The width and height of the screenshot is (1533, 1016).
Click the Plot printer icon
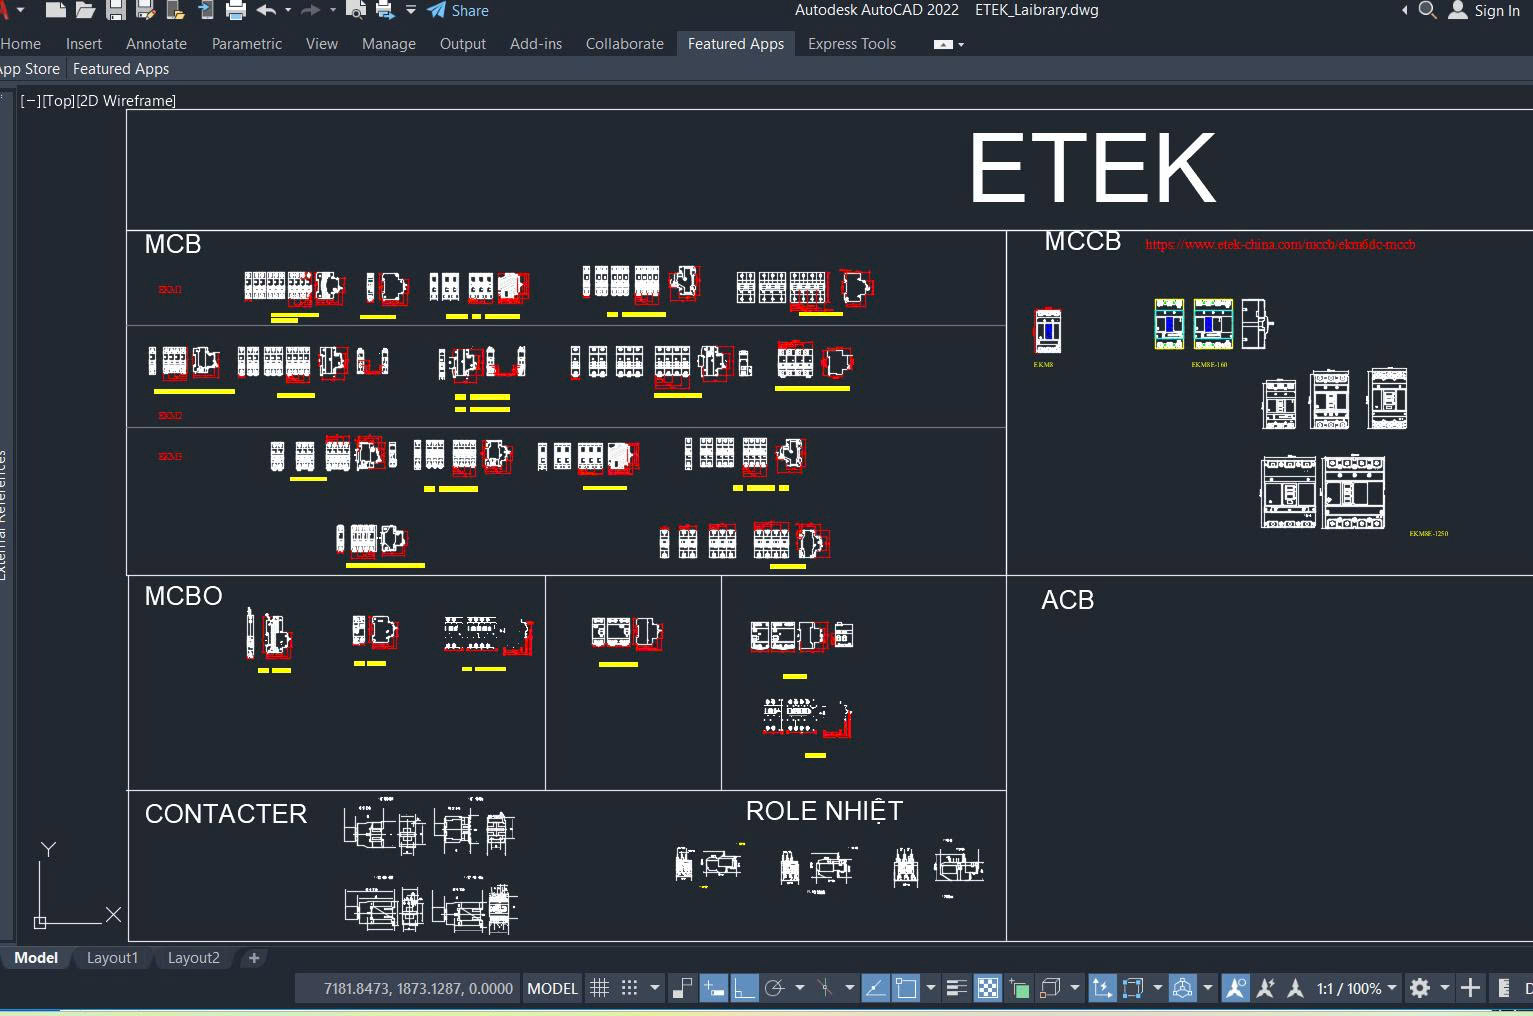(x=236, y=11)
